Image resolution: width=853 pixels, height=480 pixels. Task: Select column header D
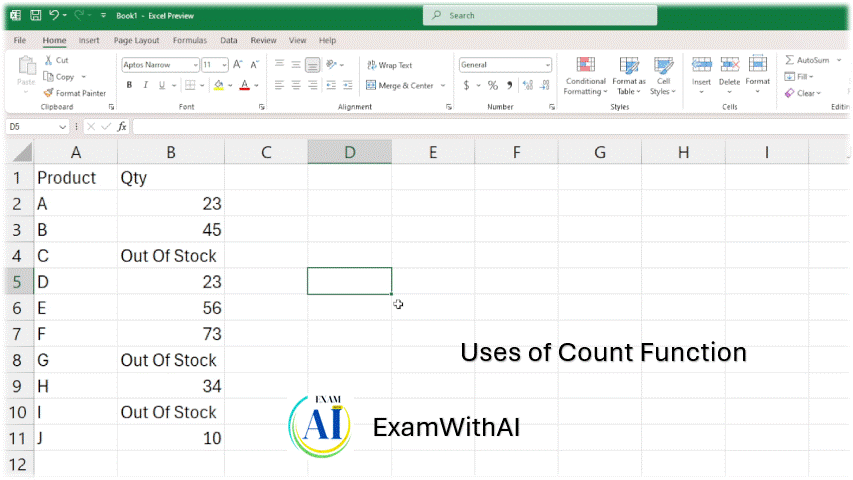pos(349,152)
